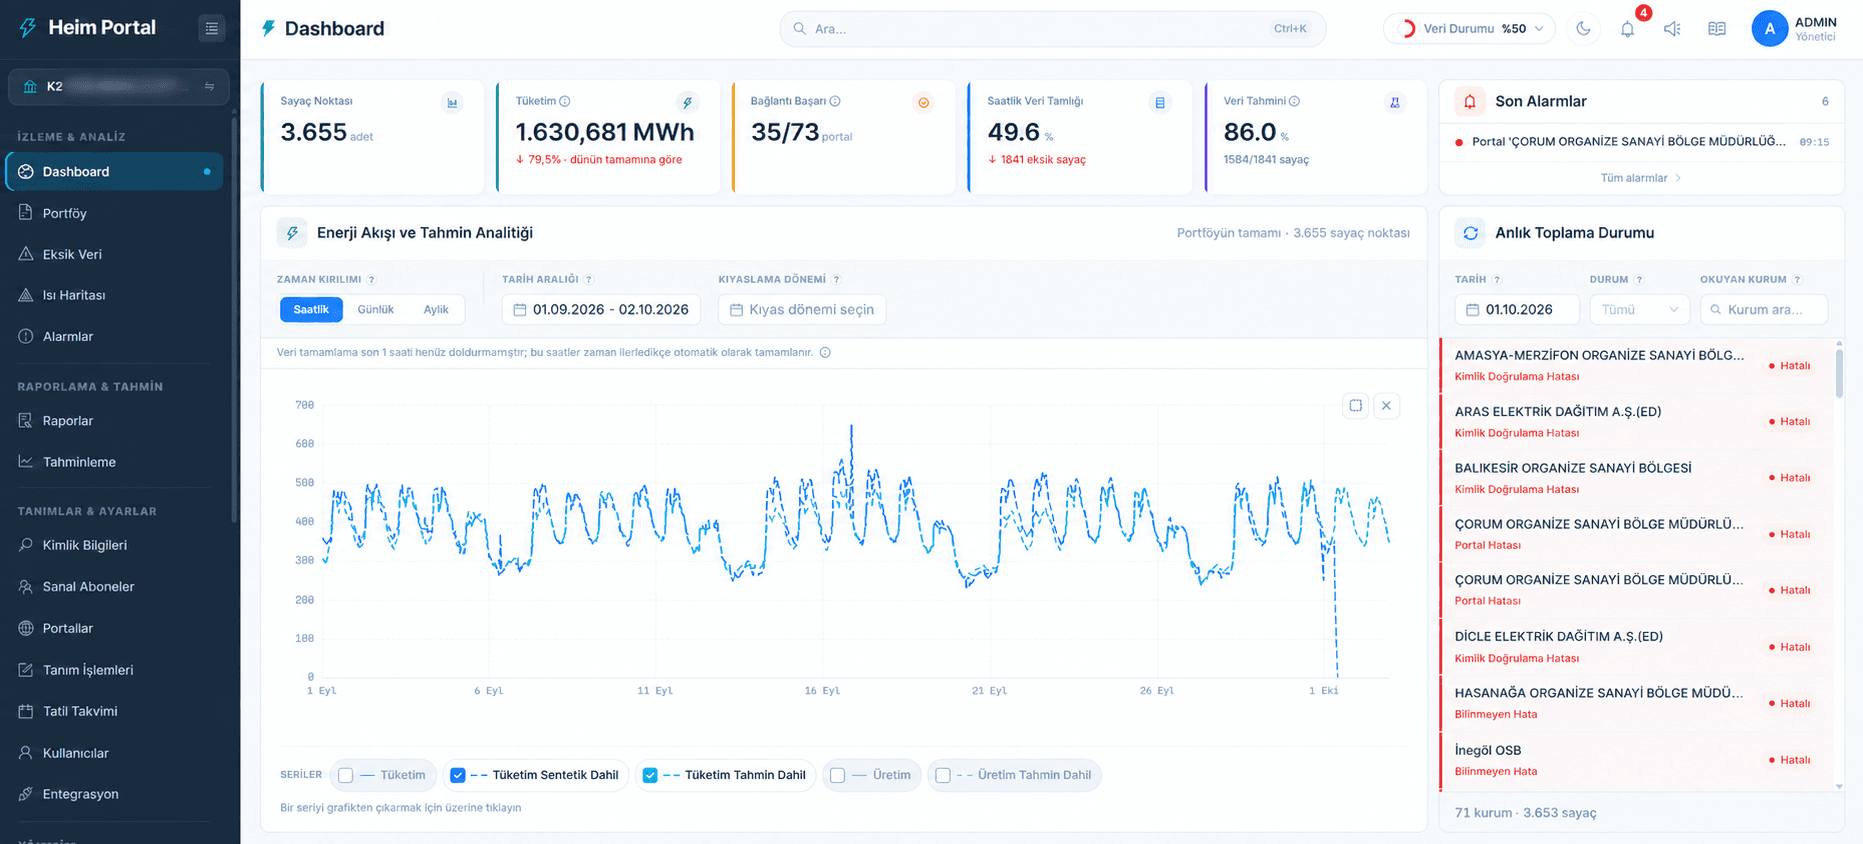Uncheck Tüketim Sentetik Dahil series

click(x=458, y=775)
